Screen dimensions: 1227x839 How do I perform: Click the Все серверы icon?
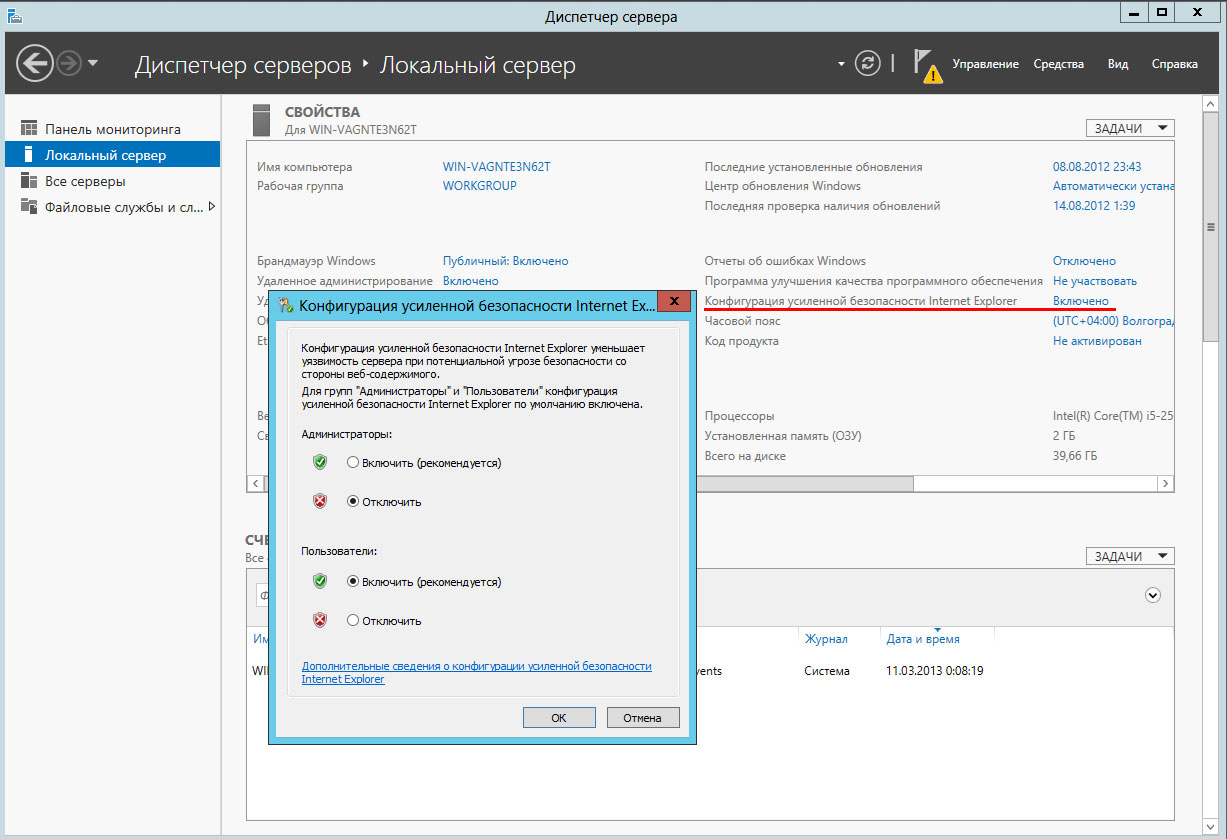[28, 181]
